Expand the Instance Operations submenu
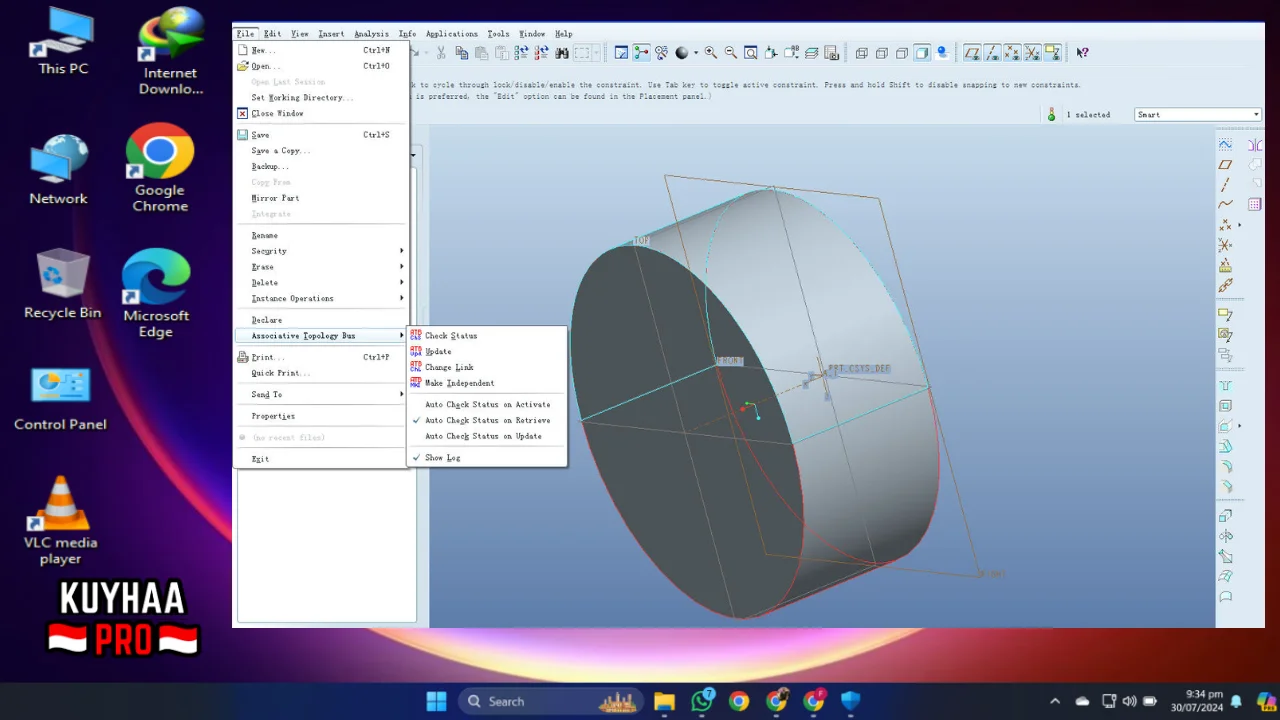This screenshot has height=720, width=1280. 321,298
